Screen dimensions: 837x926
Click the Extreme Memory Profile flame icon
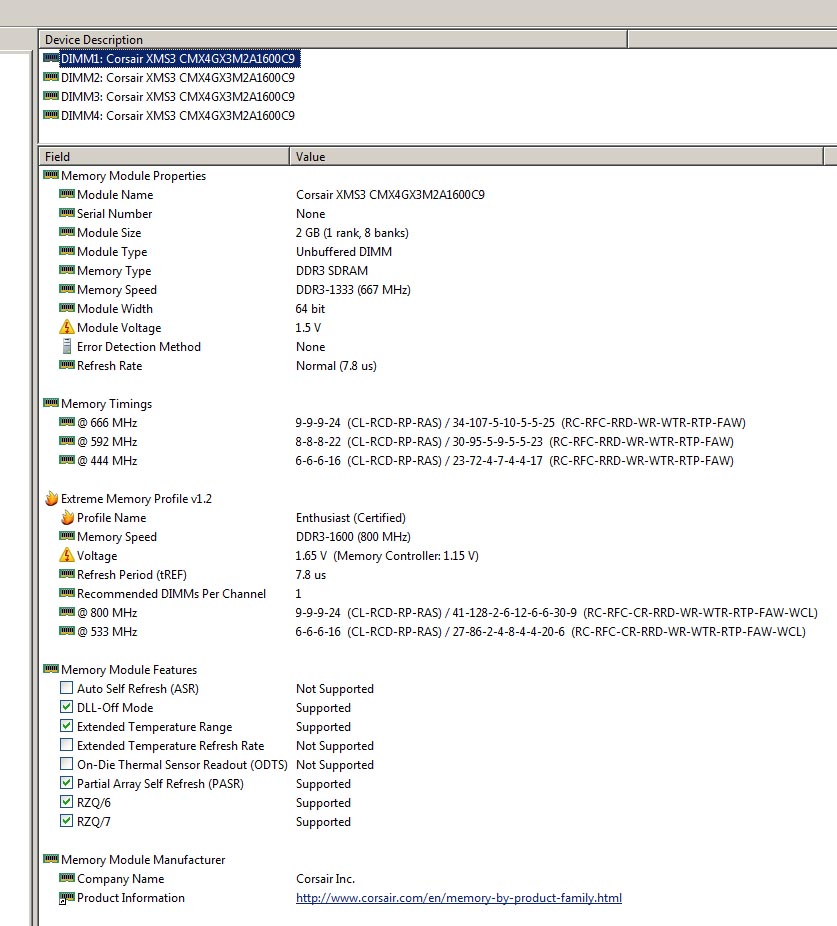(x=51, y=498)
